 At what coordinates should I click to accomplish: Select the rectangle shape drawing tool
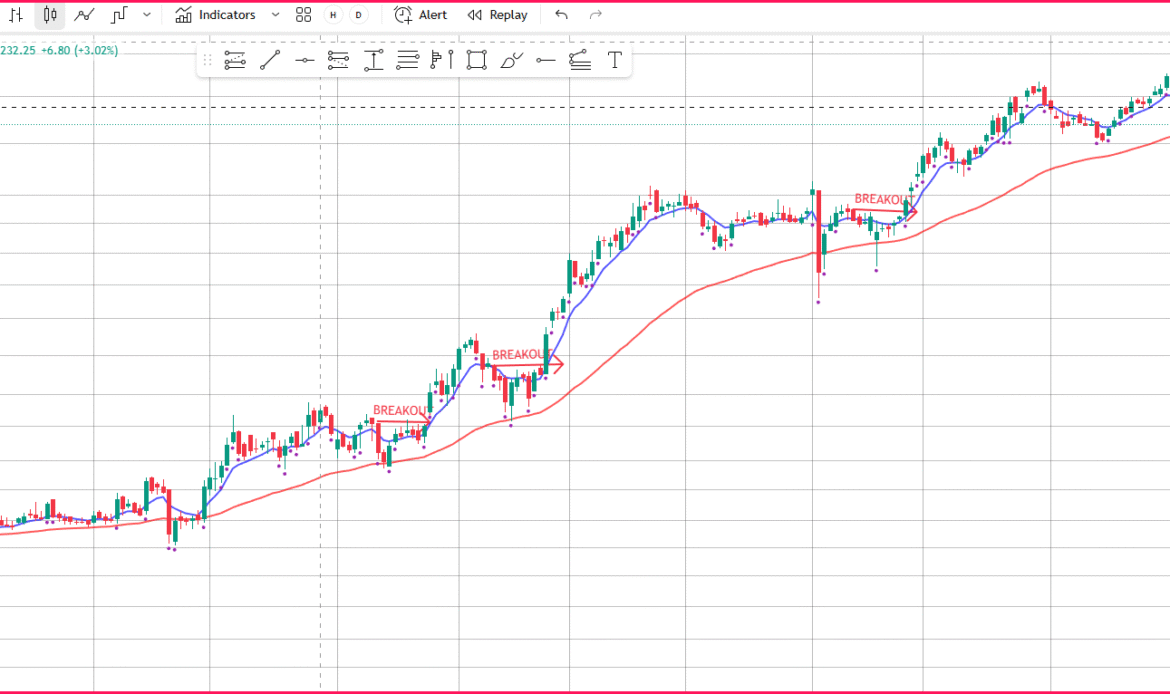pyautogui.click(x=477, y=60)
